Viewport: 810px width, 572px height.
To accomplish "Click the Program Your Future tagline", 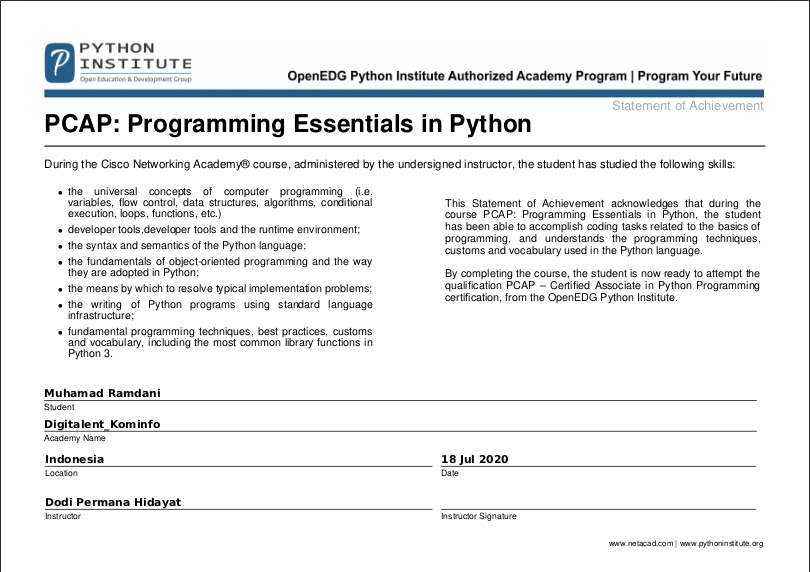I will click(700, 76).
